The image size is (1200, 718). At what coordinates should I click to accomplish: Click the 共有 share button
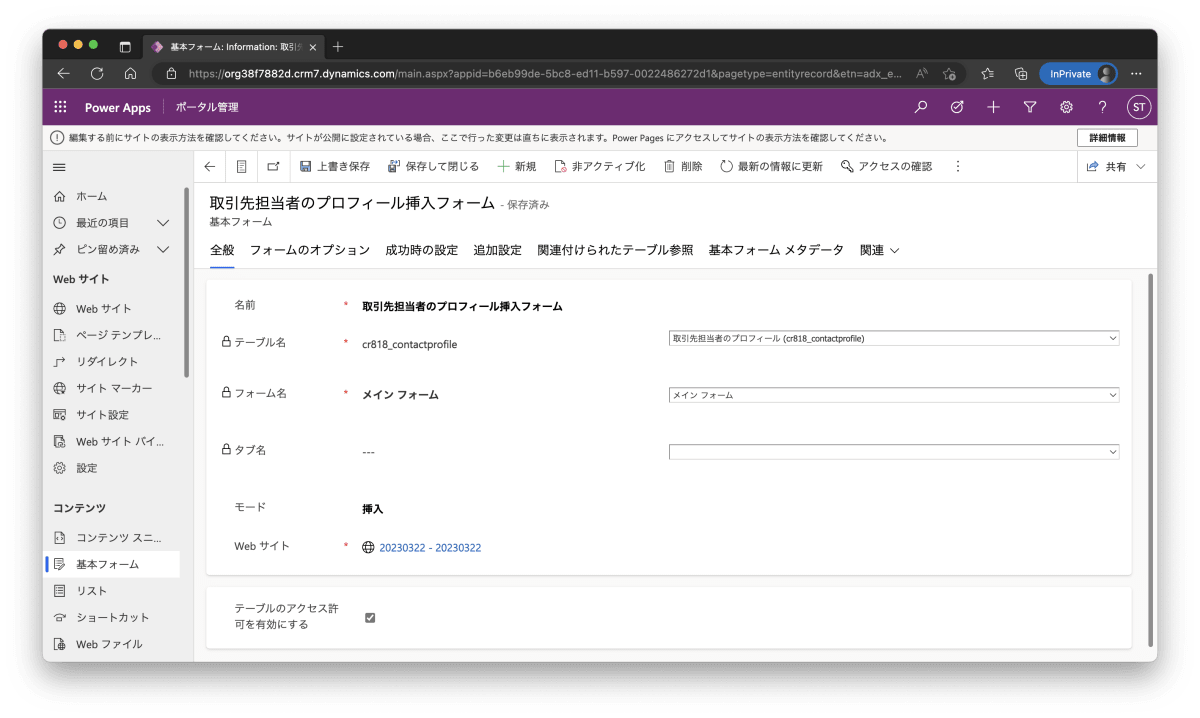point(1106,167)
